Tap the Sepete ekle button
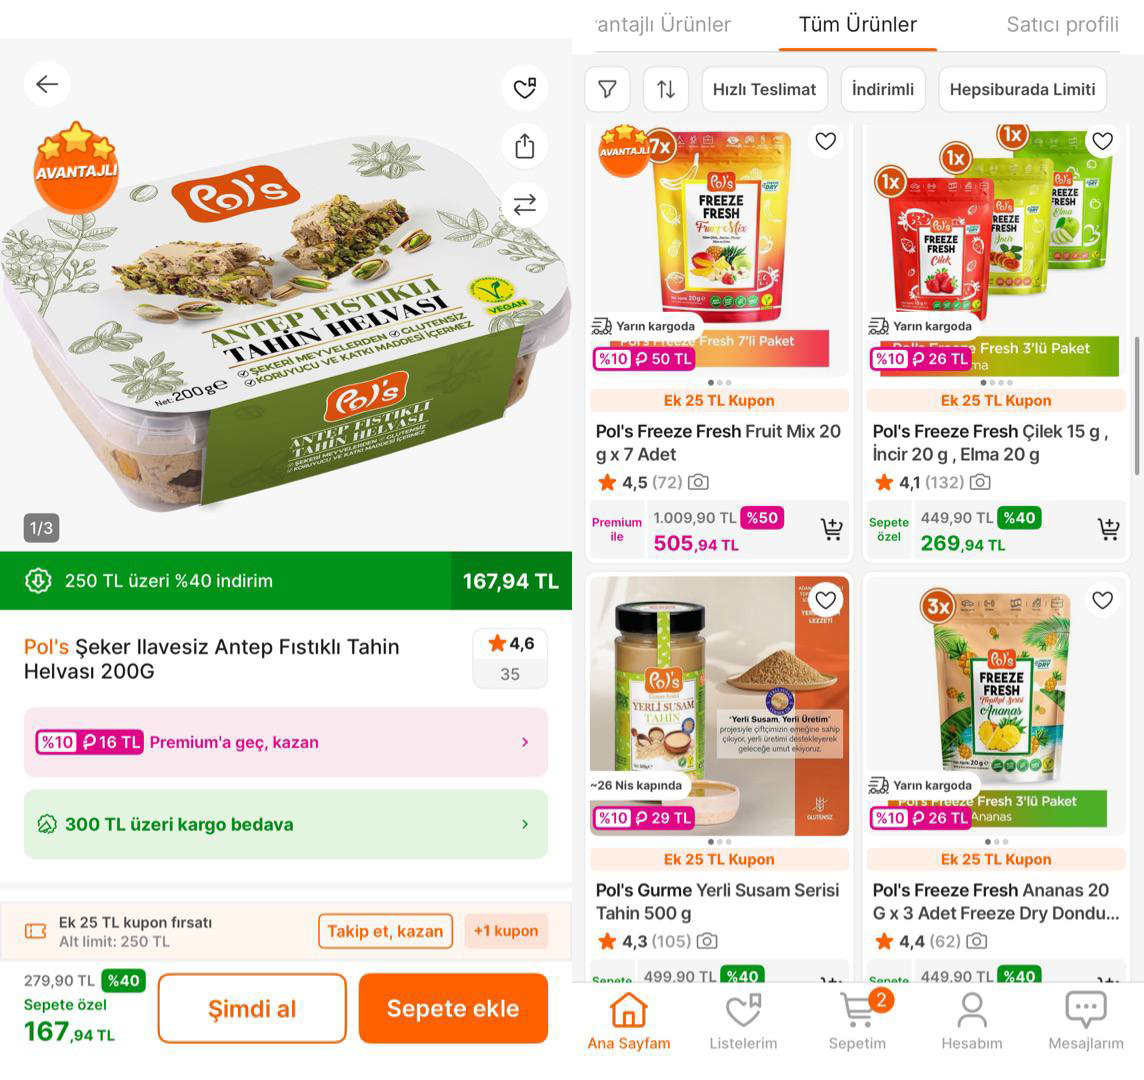This screenshot has width=1144, height=1080. tap(453, 1008)
